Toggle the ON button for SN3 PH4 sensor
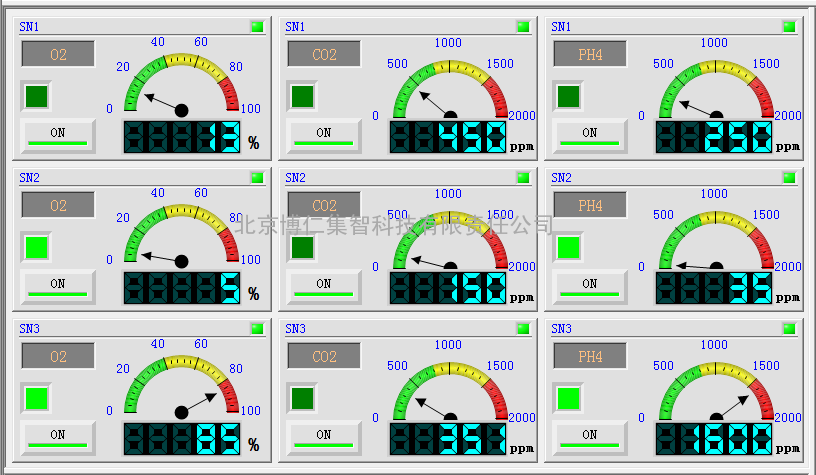This screenshot has height=475, width=816. click(x=590, y=438)
